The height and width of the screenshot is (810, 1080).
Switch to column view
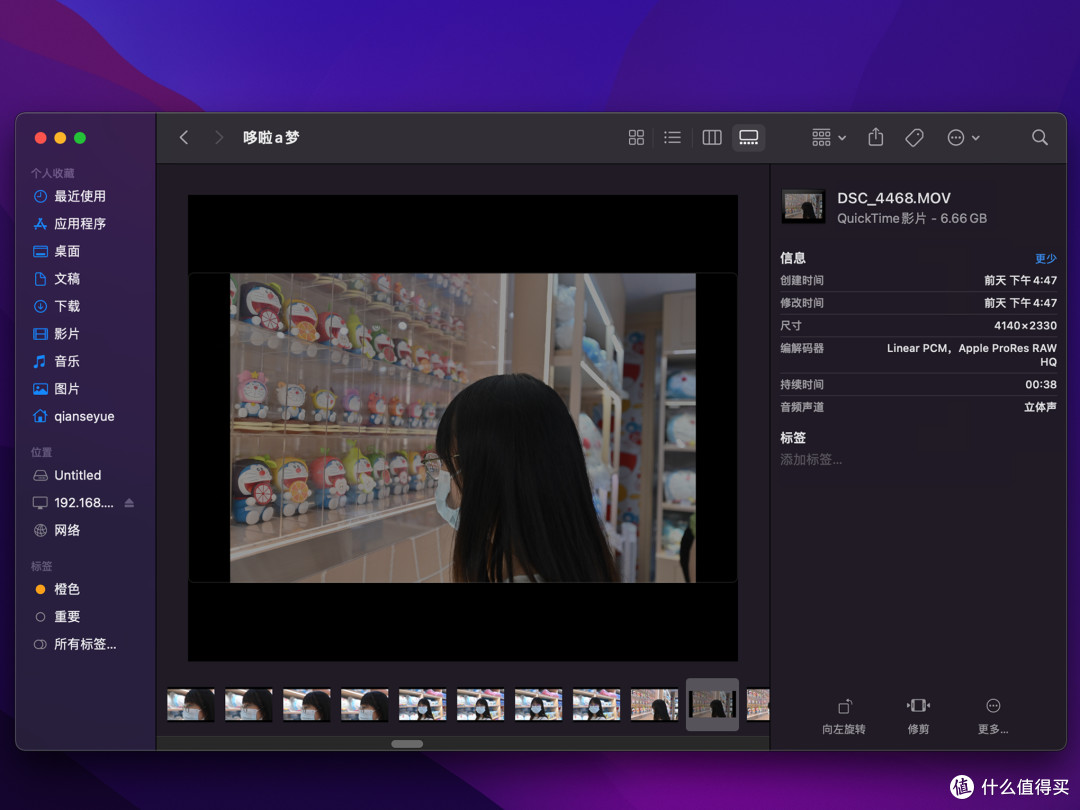(x=712, y=138)
